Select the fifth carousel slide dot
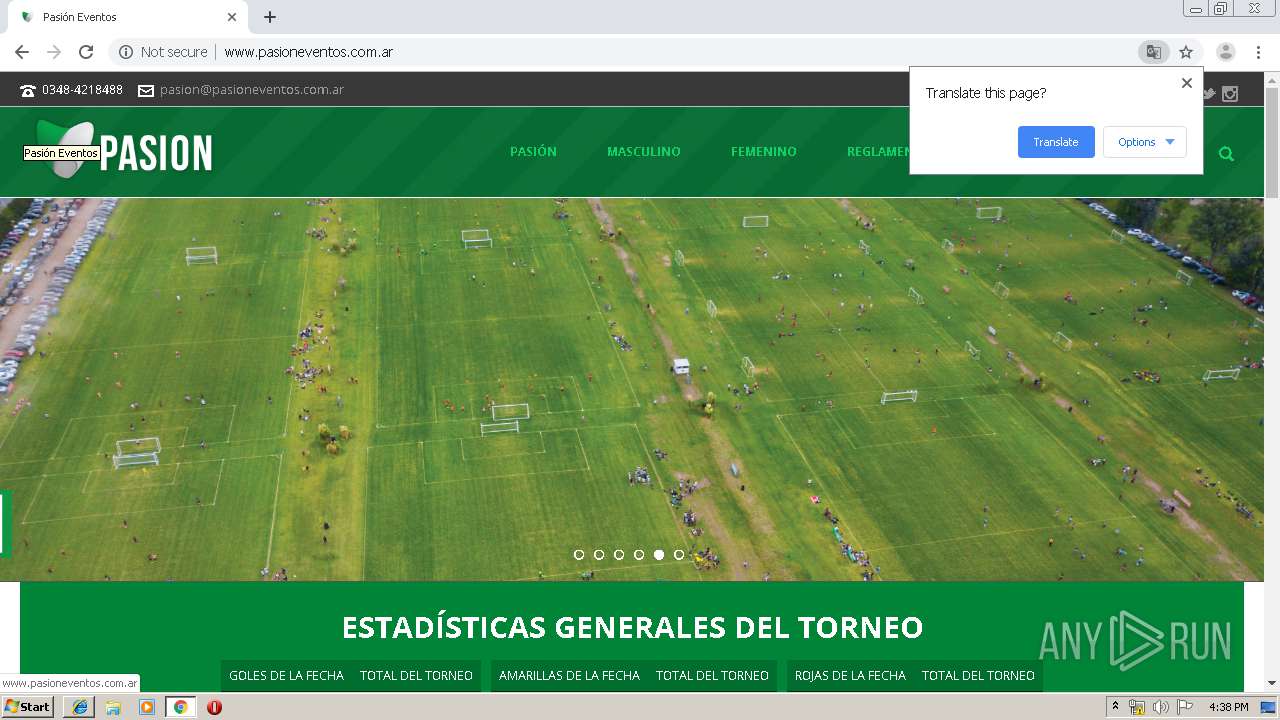 tap(659, 554)
